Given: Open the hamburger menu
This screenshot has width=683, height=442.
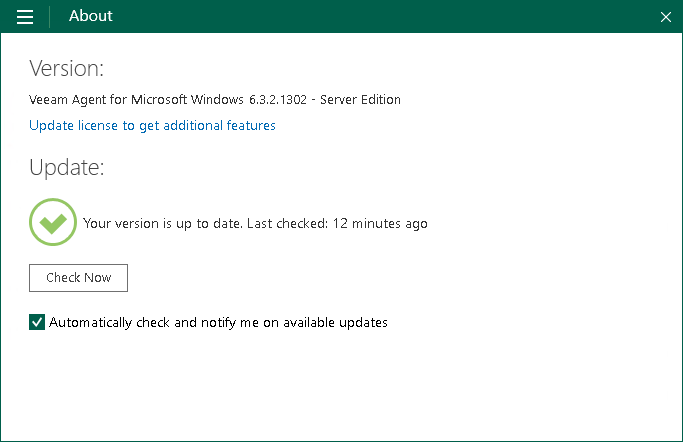Looking at the screenshot, I should point(25,17).
